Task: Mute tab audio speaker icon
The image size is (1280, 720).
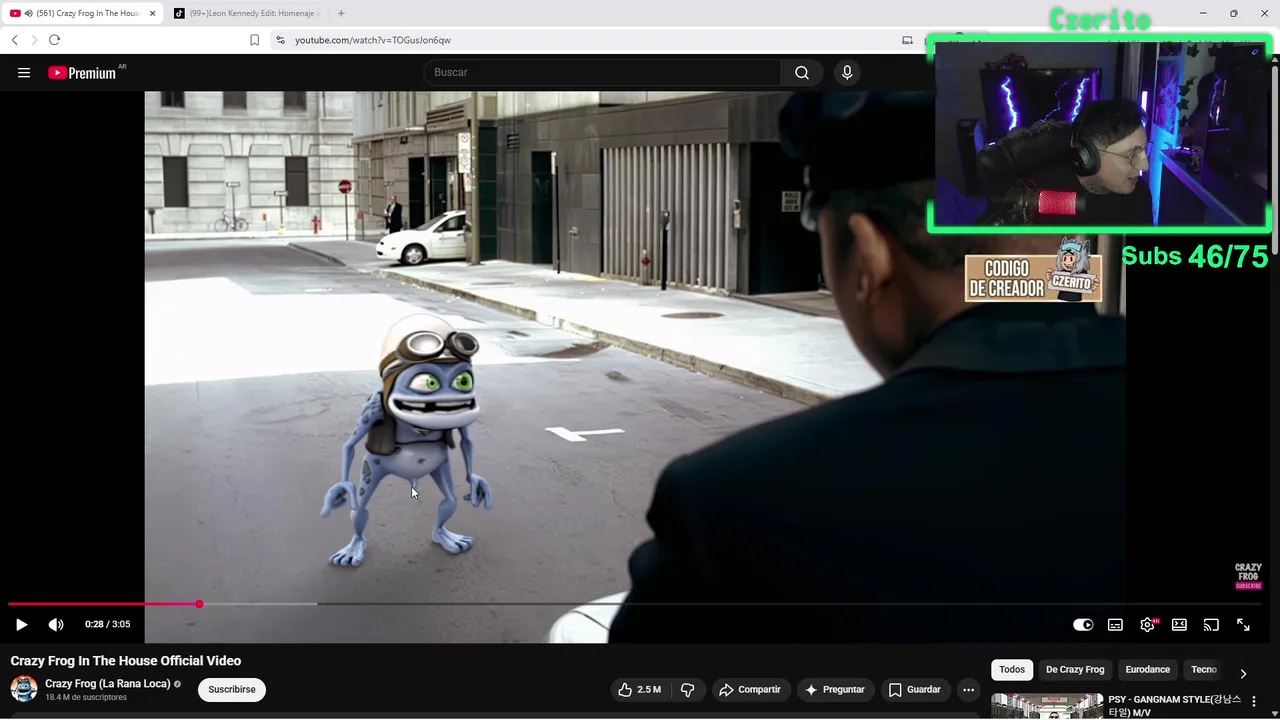Action: coord(27,13)
